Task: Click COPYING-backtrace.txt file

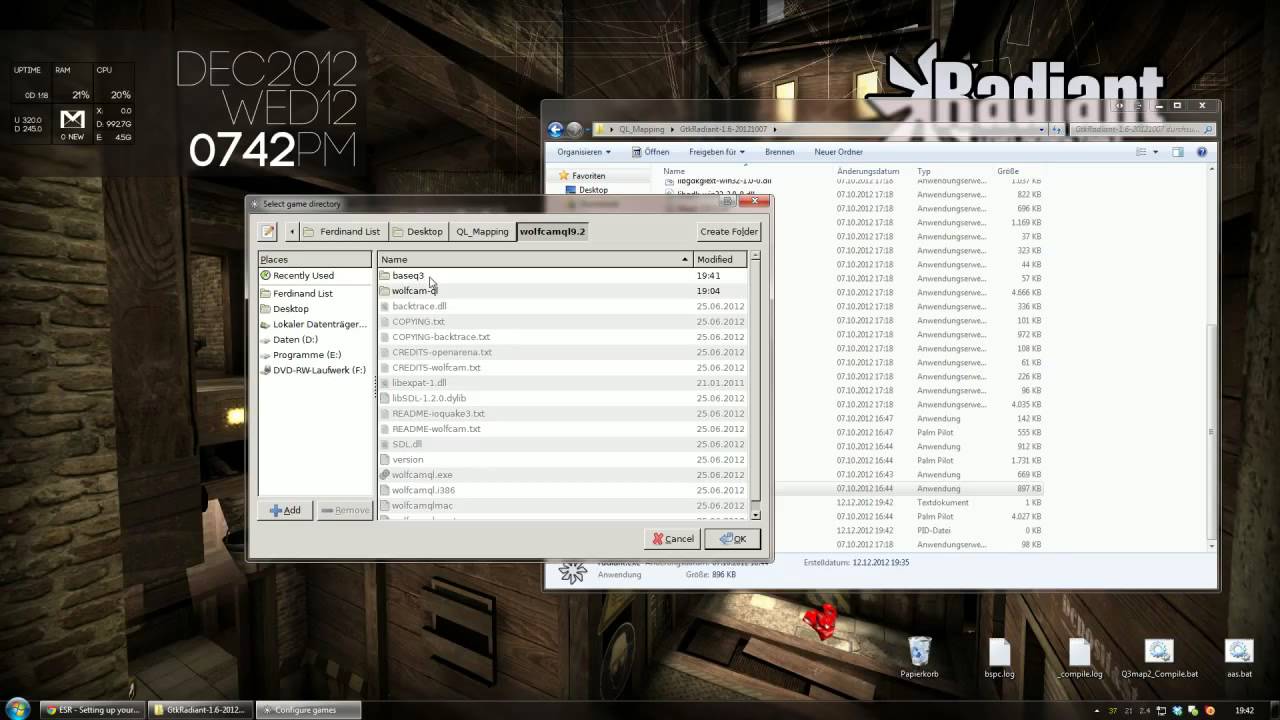Action: pyautogui.click(x=562, y=337)
